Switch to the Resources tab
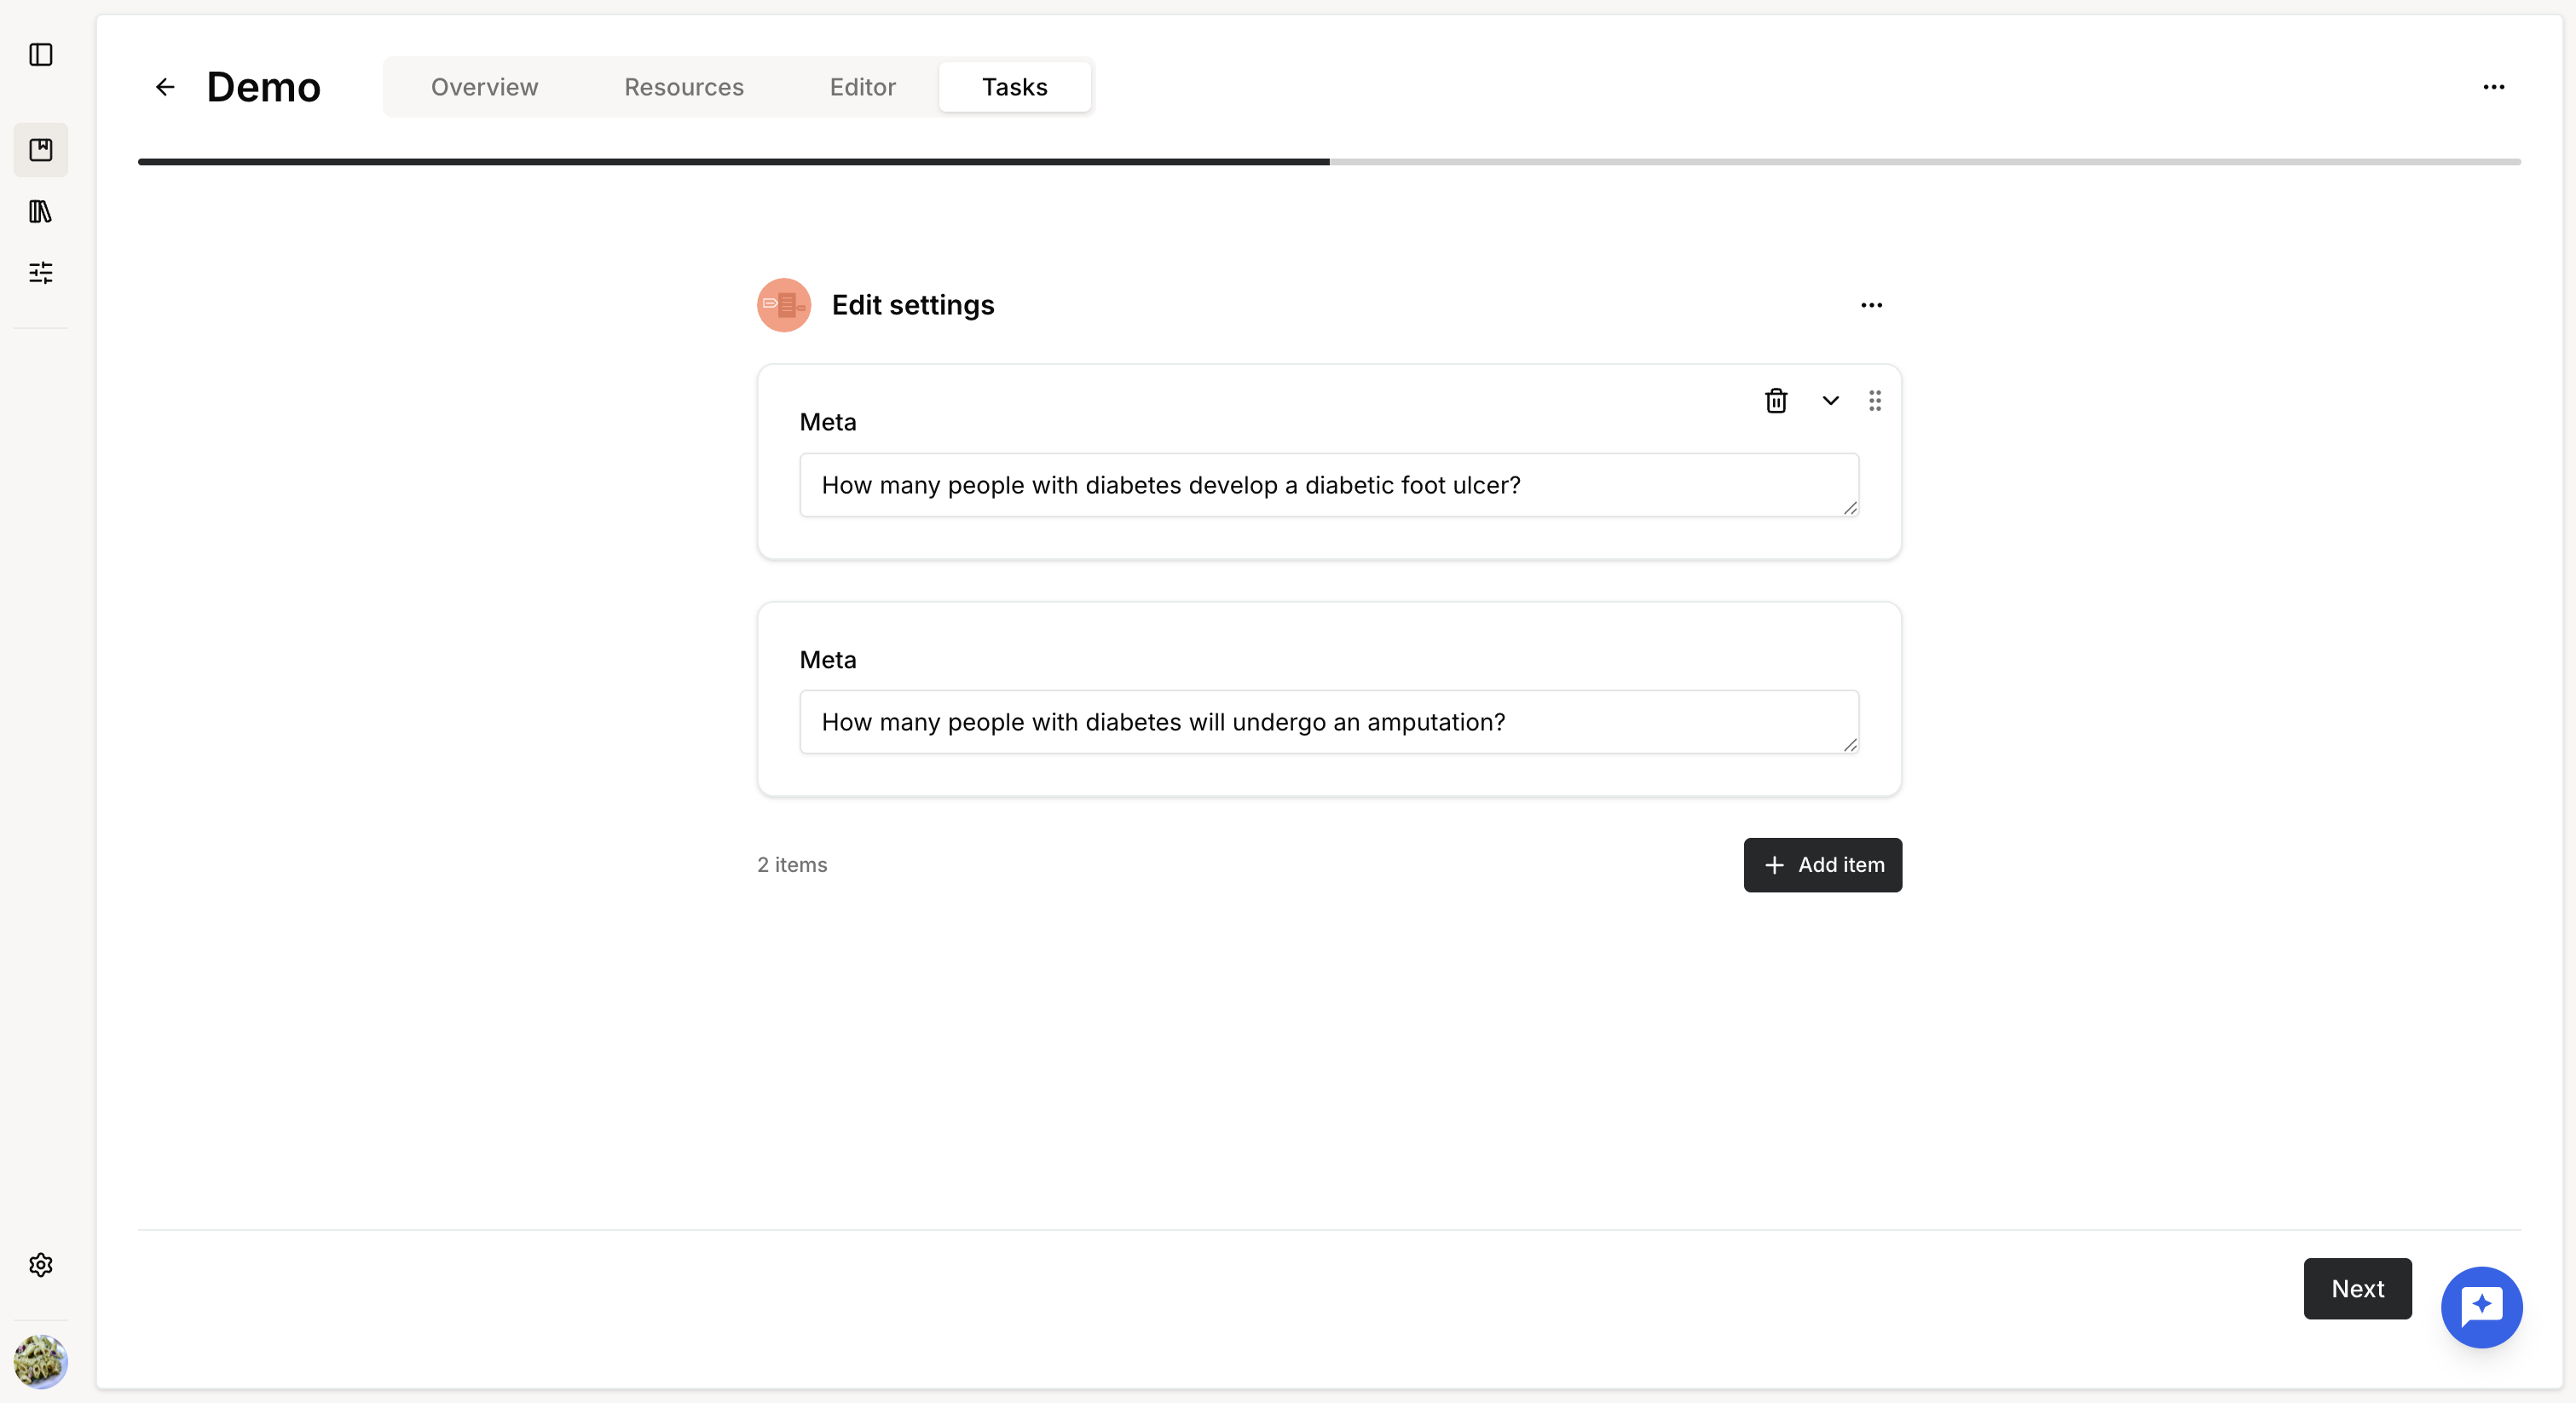 click(x=684, y=87)
